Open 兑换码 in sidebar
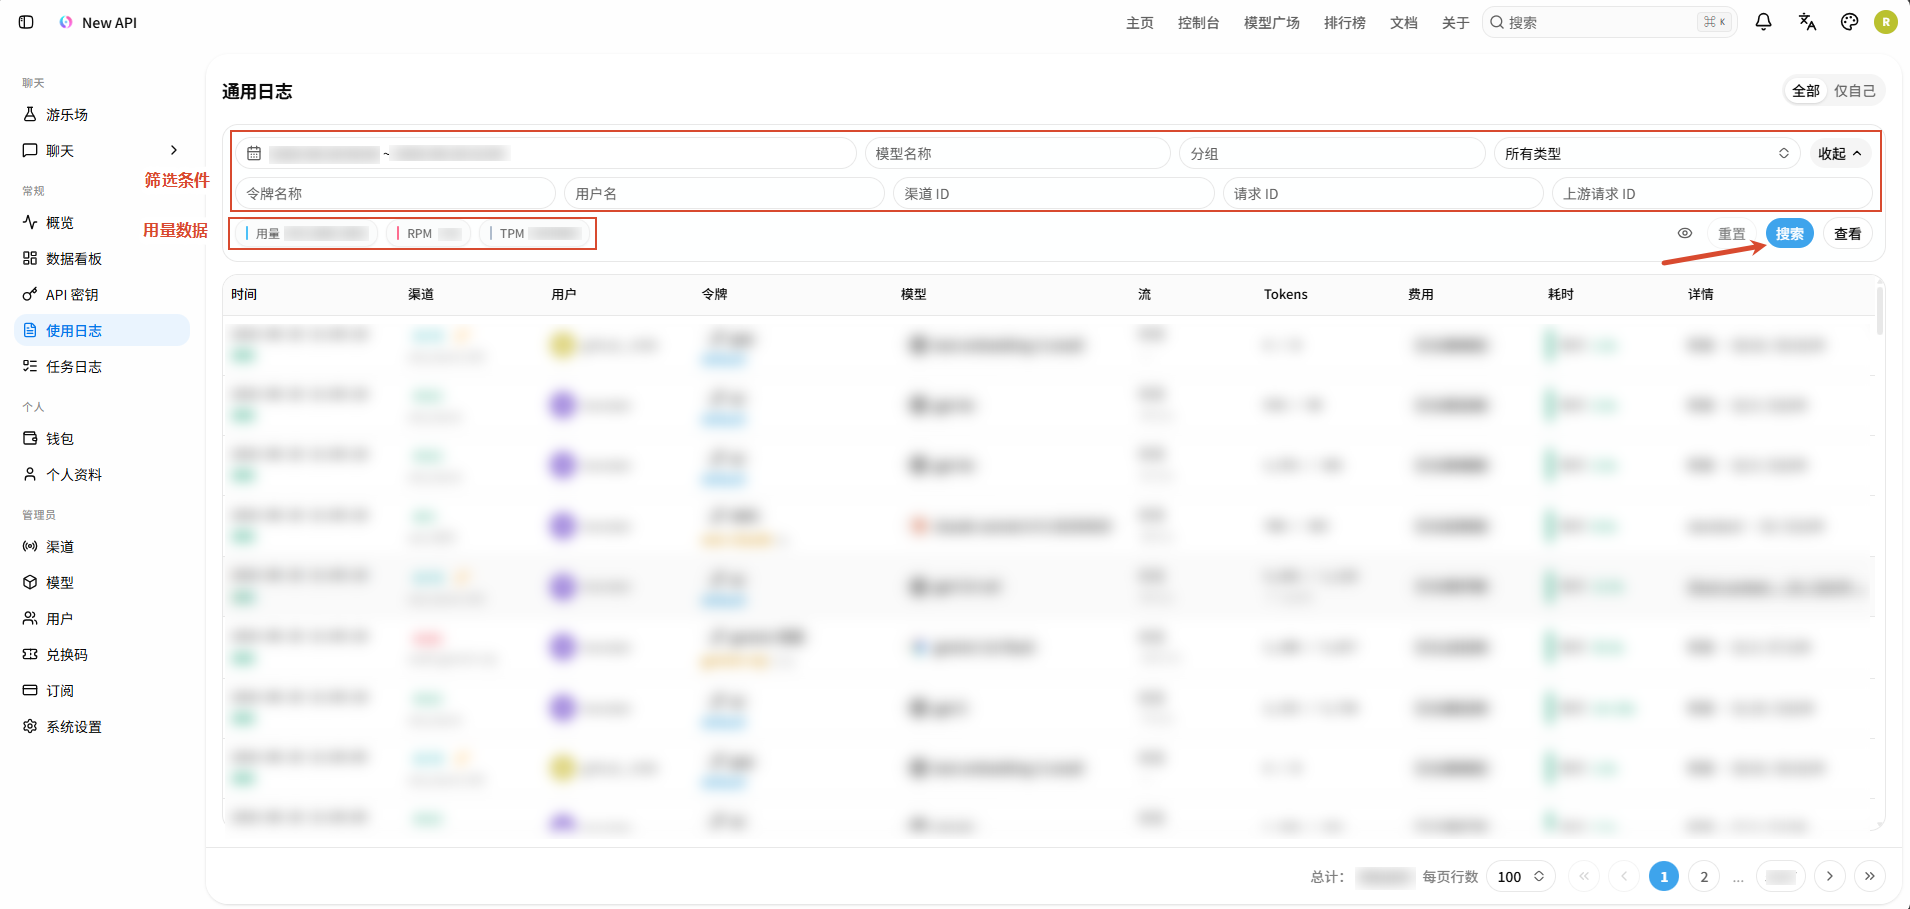 click(x=102, y=655)
